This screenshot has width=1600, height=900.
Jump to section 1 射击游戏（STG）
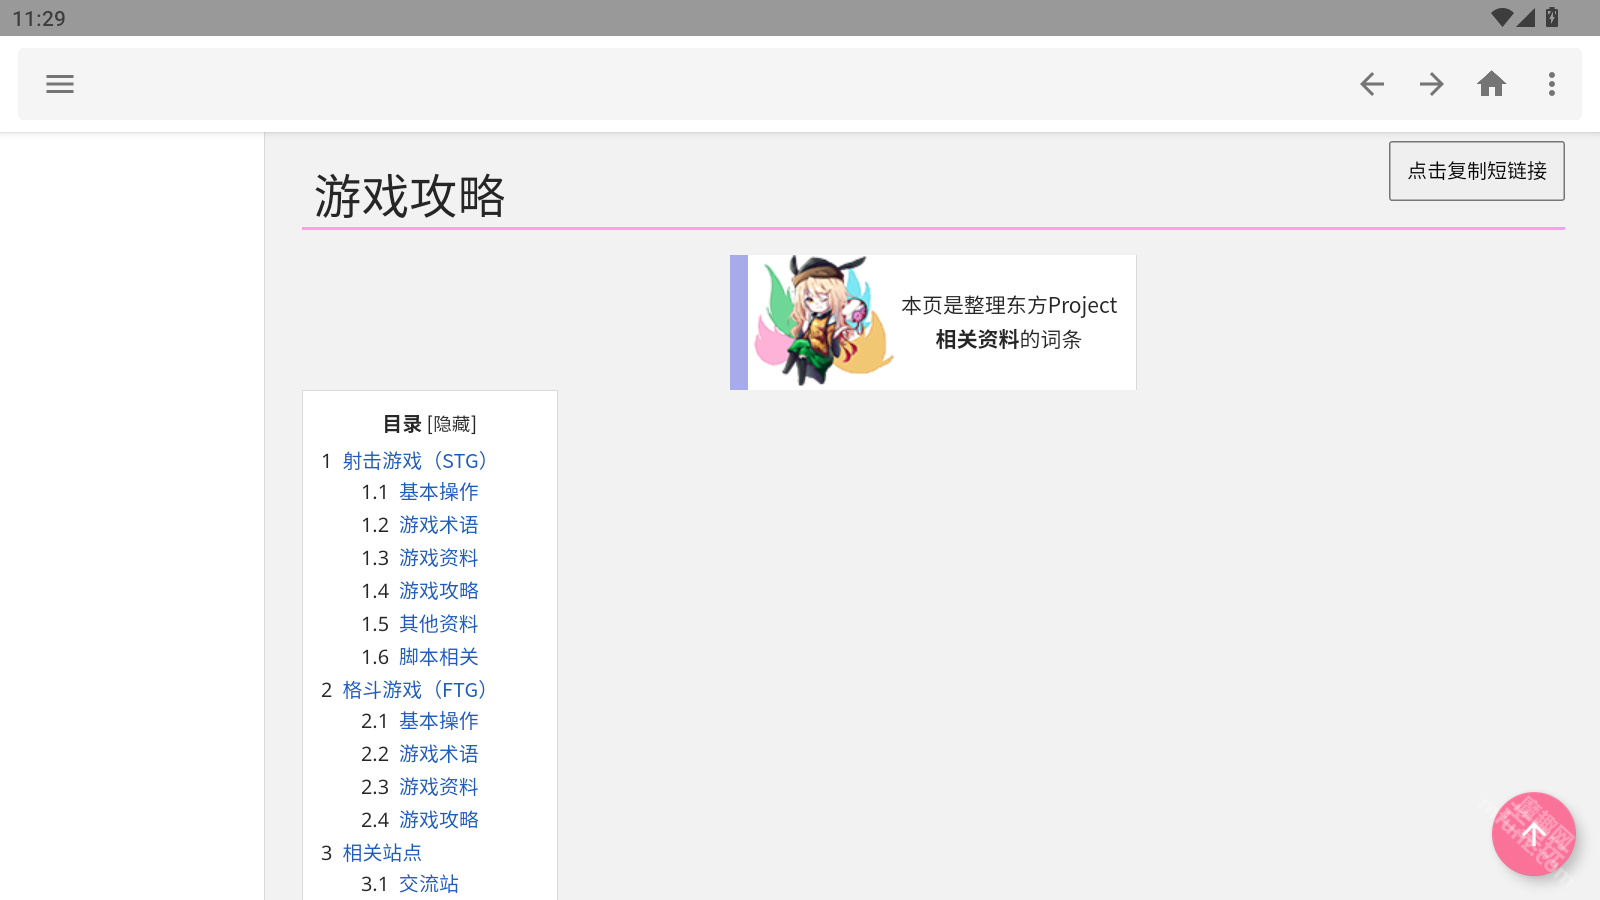coord(414,461)
